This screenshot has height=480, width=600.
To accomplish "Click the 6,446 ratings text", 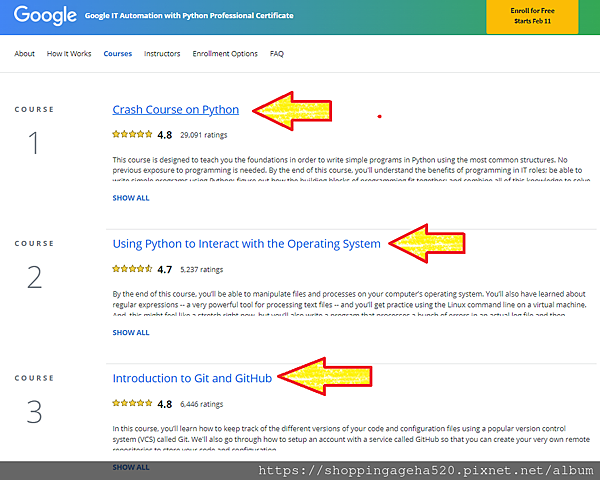I will pyautogui.click(x=202, y=404).
